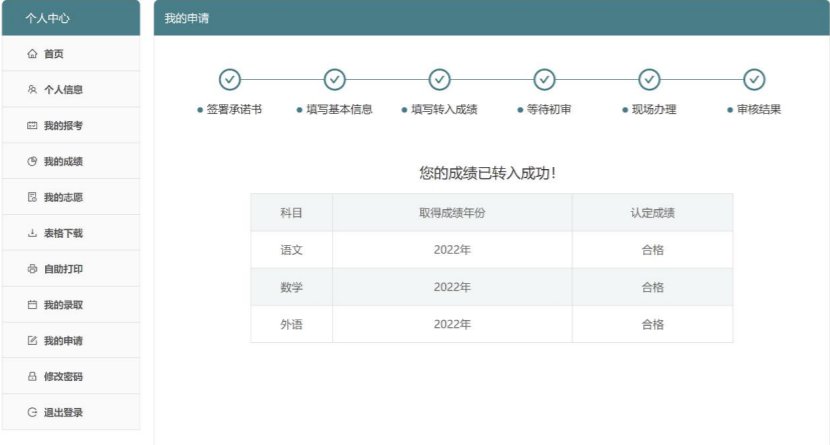Click the home icon beside 首页
The width and height of the screenshot is (830, 445).
[32, 54]
